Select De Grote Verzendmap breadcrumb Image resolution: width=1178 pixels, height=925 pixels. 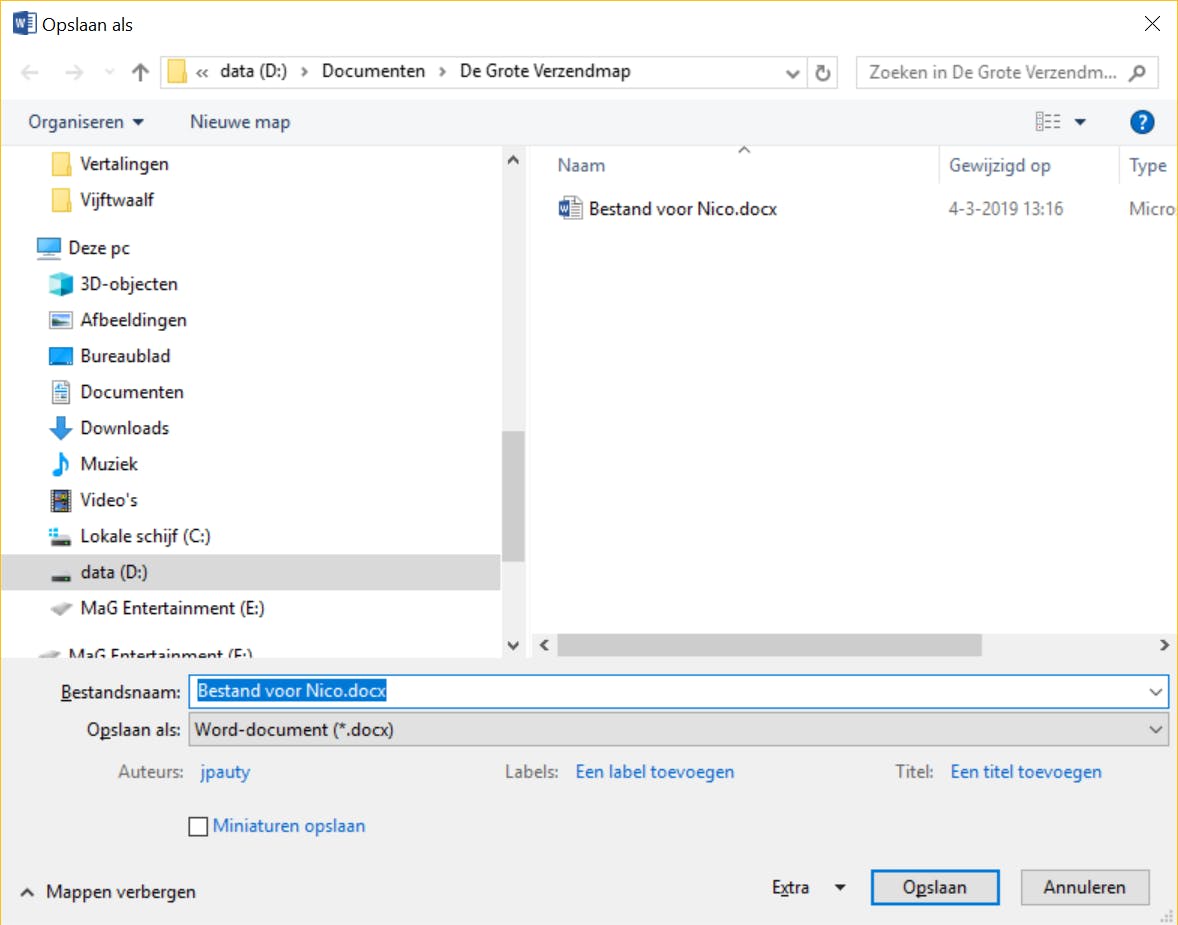click(545, 71)
